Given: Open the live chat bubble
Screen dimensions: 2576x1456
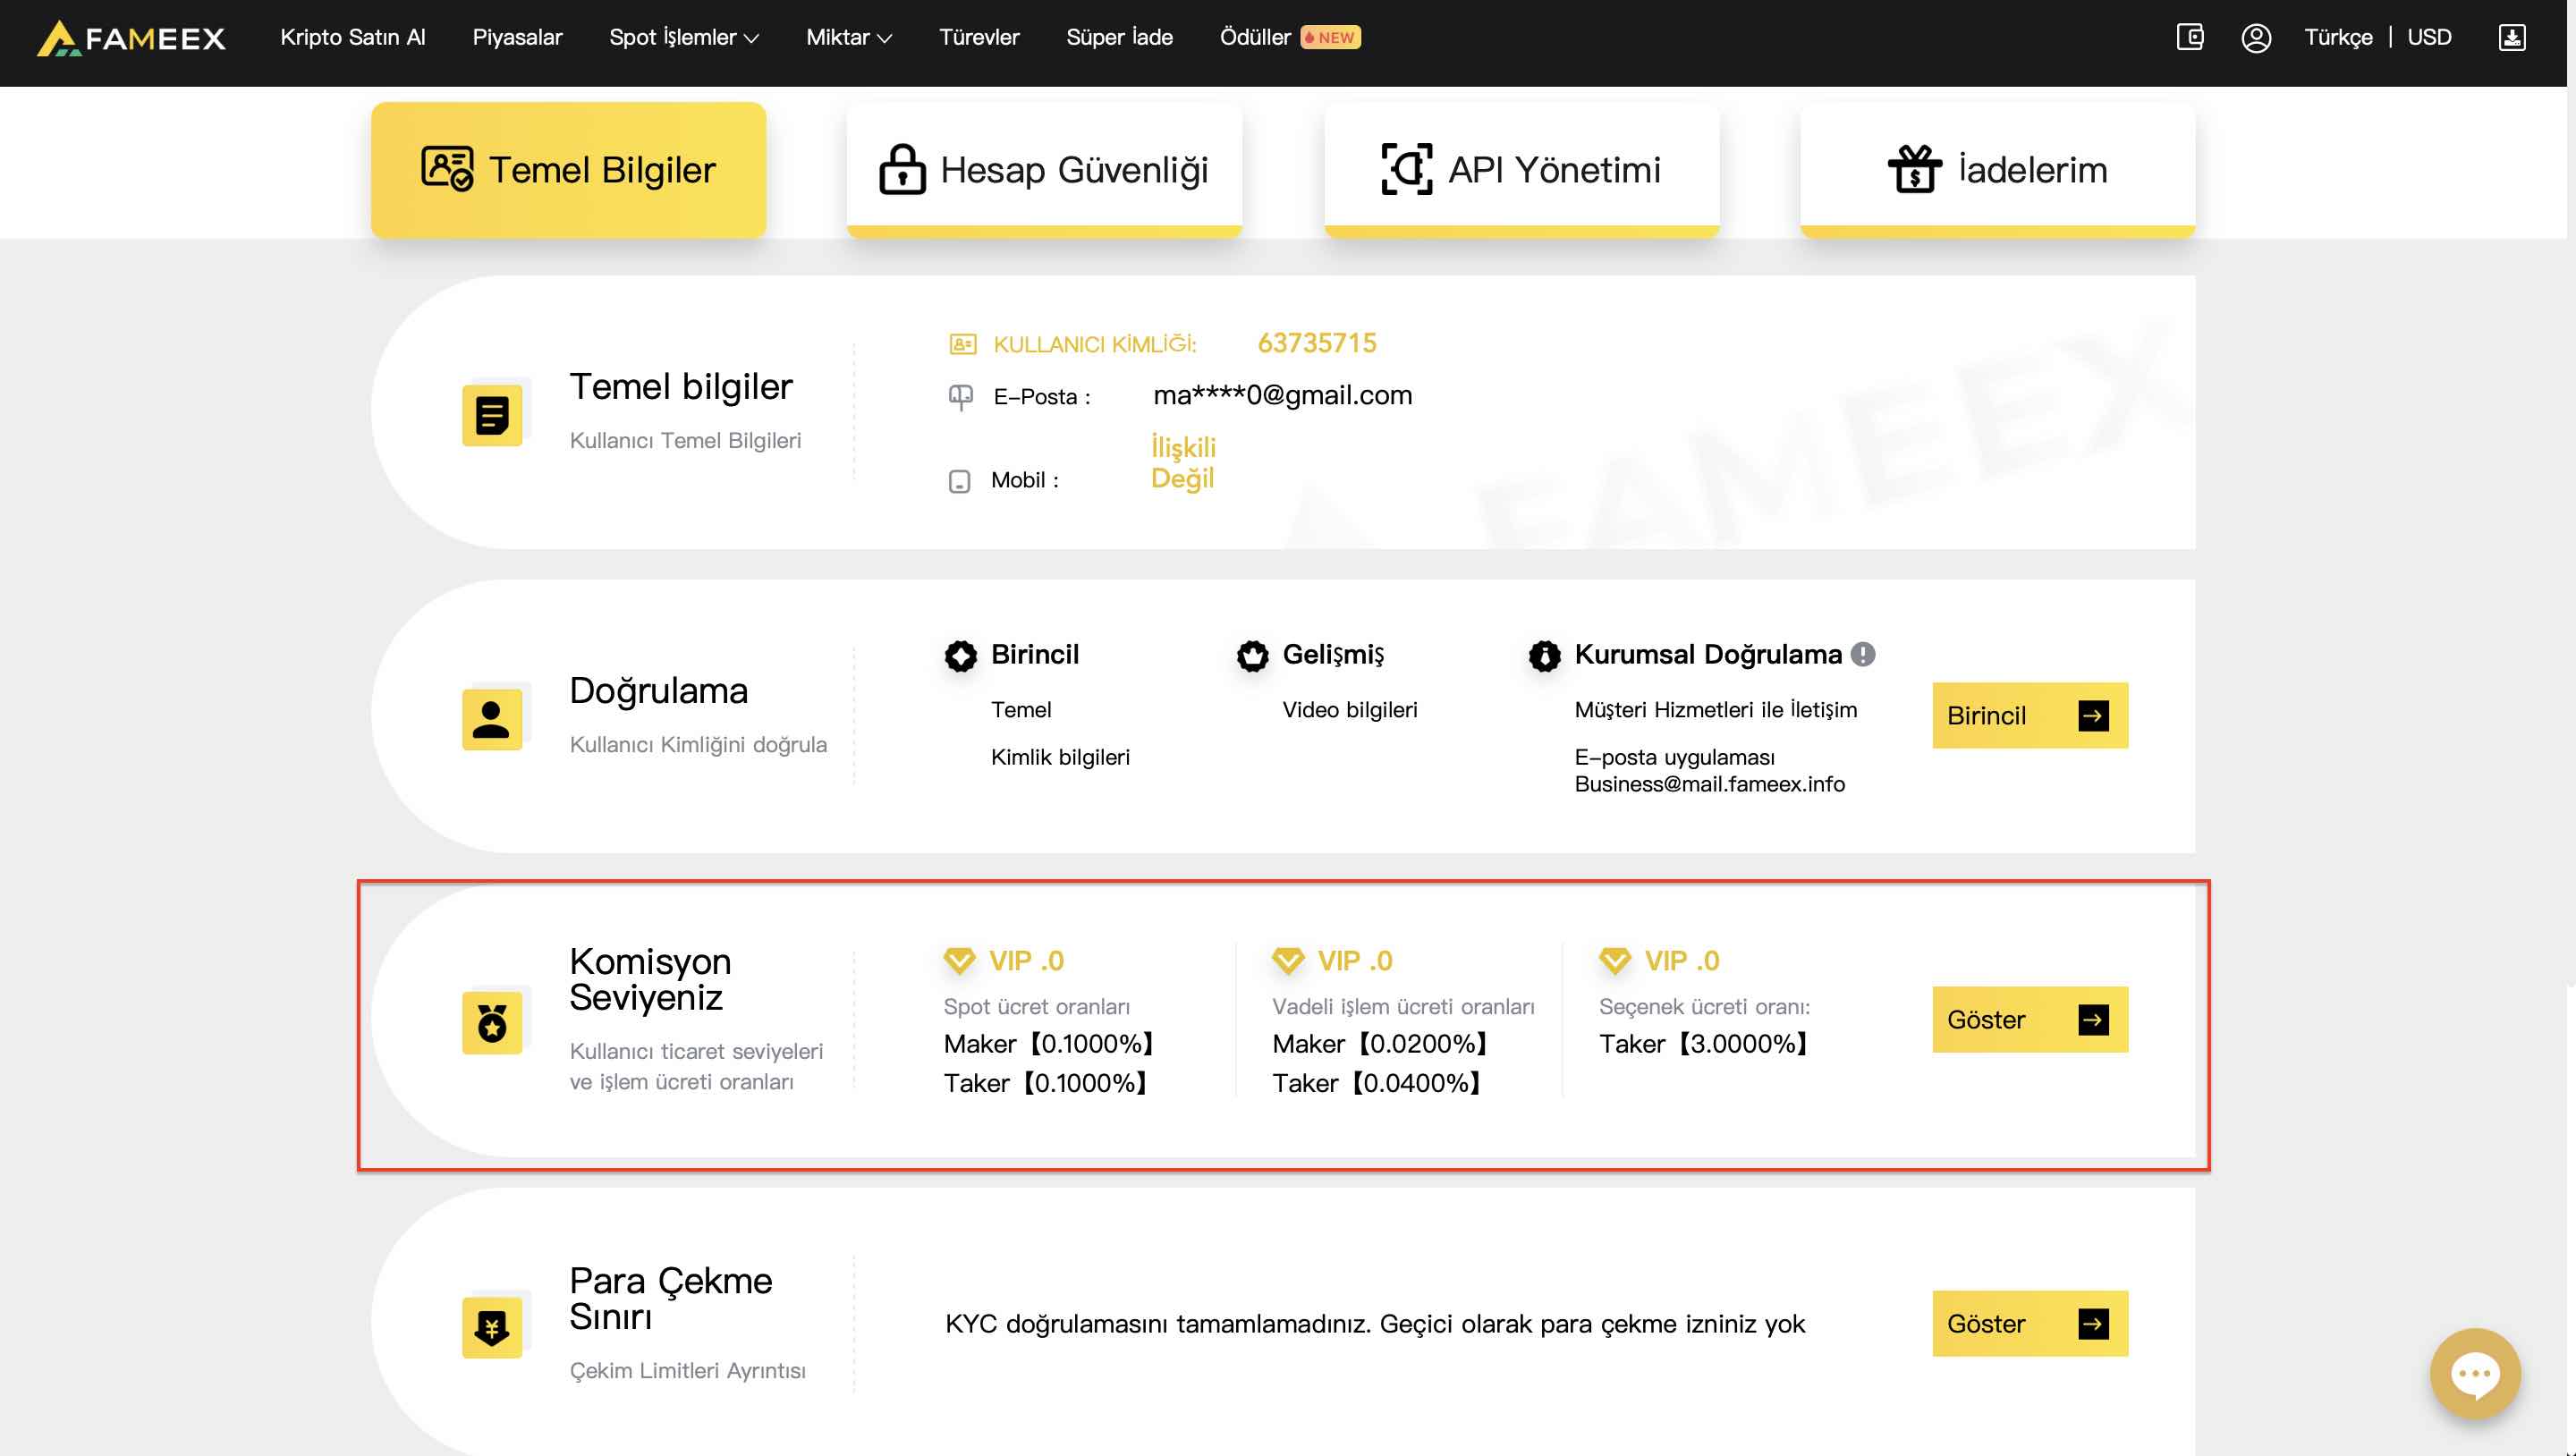Looking at the screenshot, I should 2474,1372.
